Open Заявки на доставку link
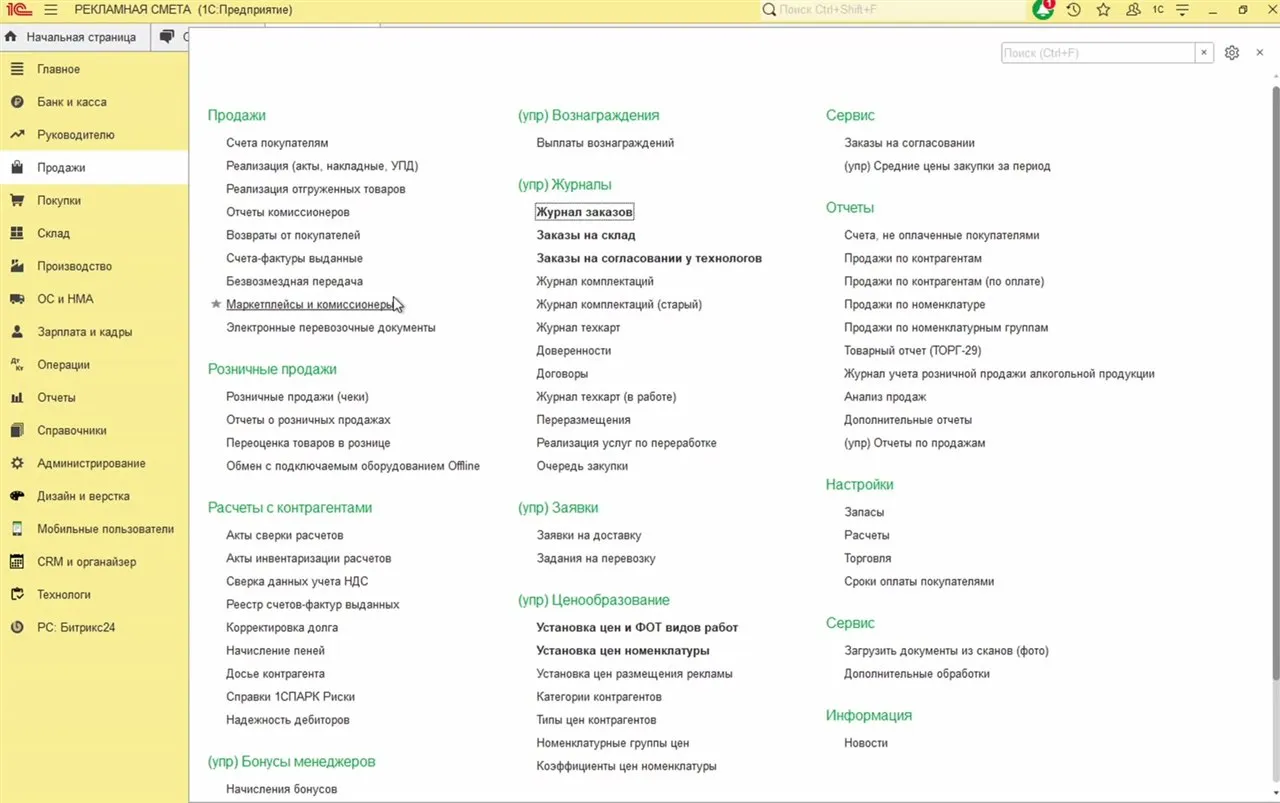The width and height of the screenshot is (1280, 803). click(589, 535)
